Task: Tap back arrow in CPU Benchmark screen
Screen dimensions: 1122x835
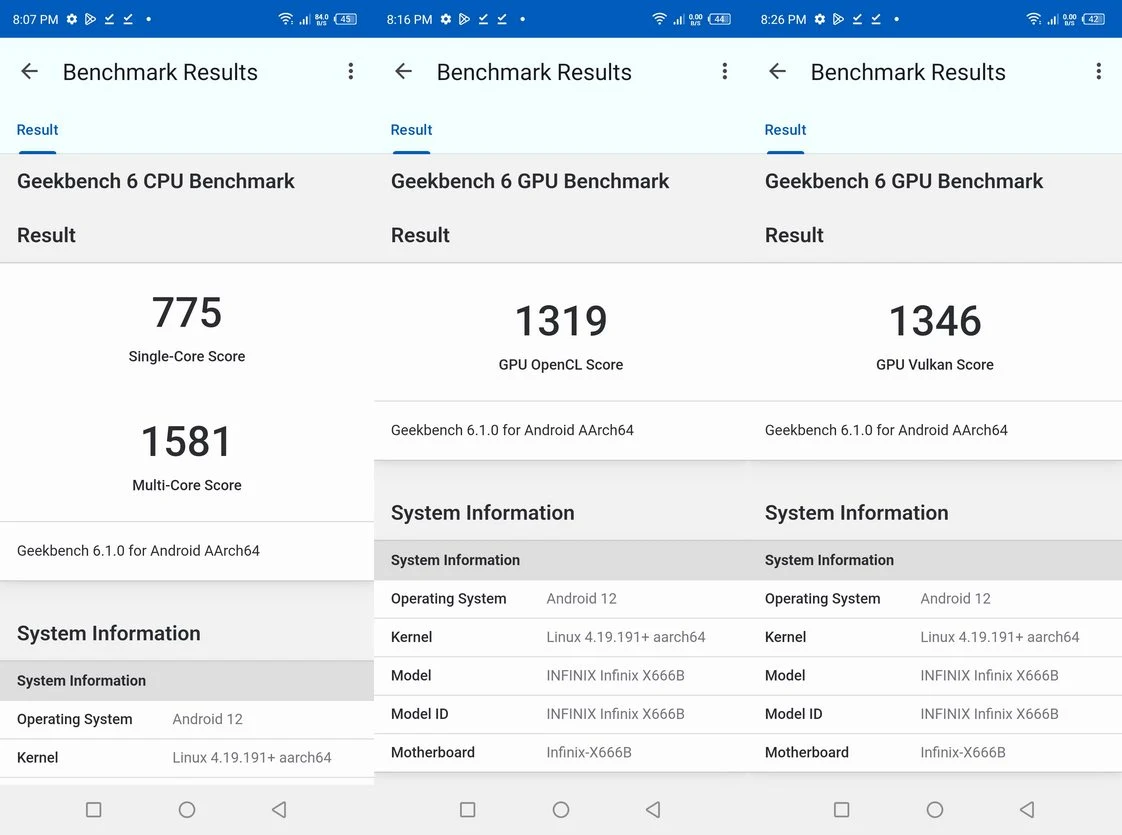Action: point(29,72)
